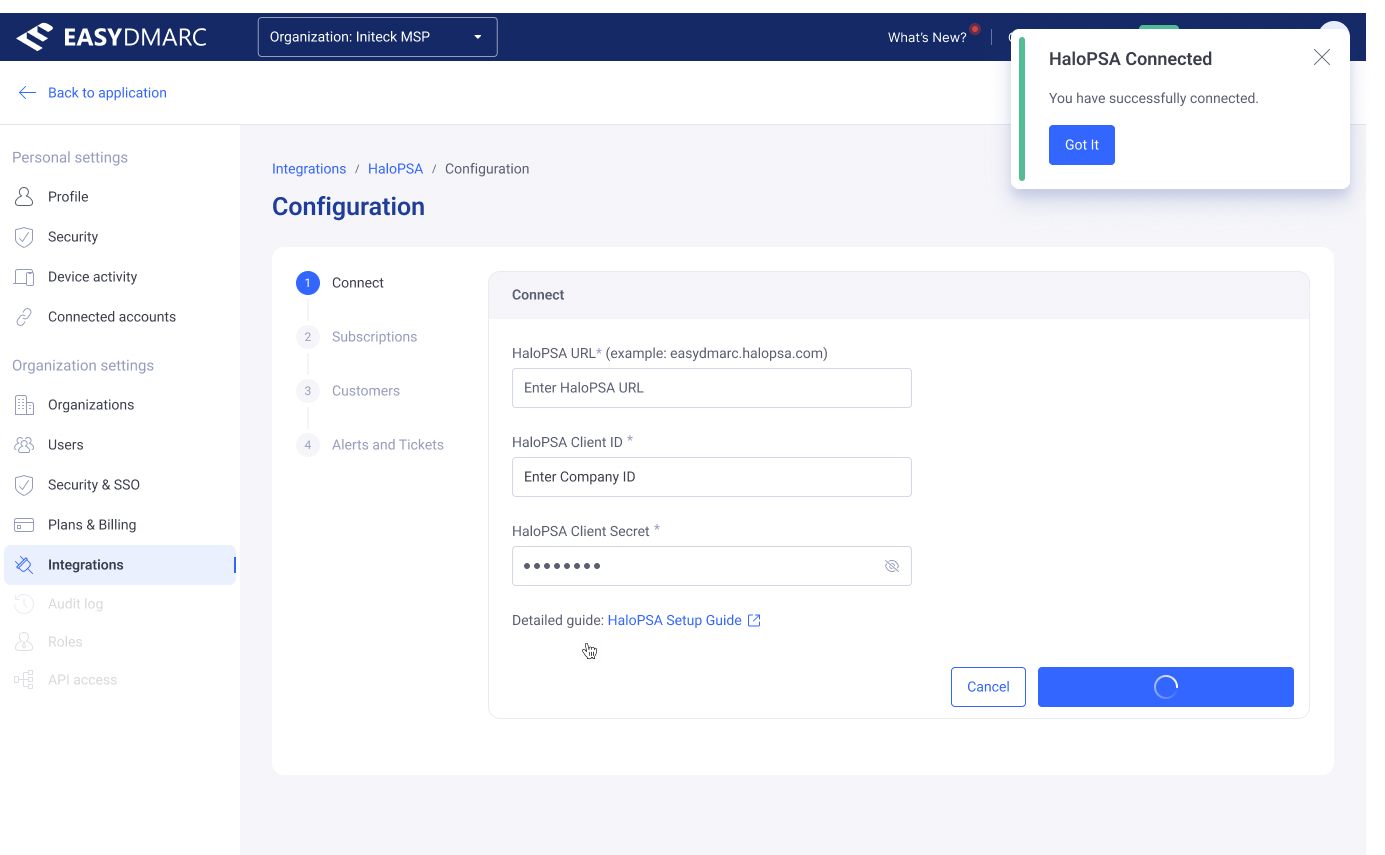Click the API access icon
This screenshot has height=855, width=1385.
(24, 680)
